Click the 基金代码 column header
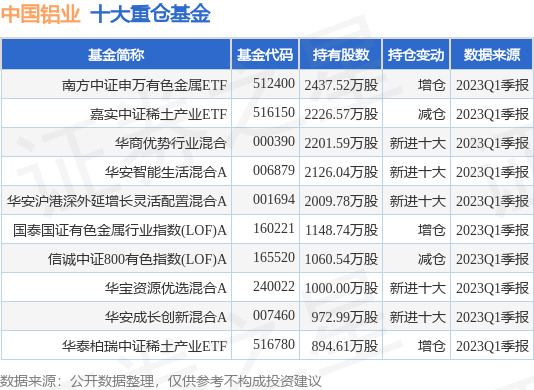This screenshot has width=534, height=390. [x=265, y=54]
